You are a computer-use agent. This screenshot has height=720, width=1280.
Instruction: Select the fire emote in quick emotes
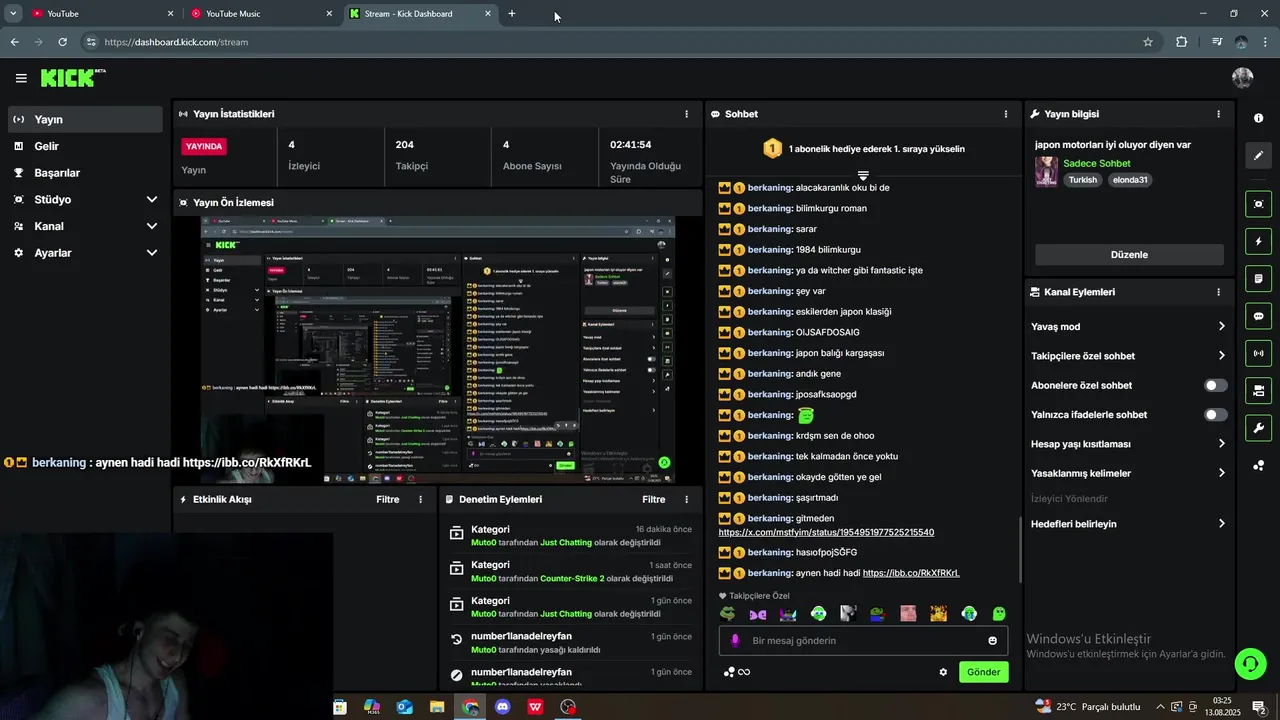(x=939, y=614)
